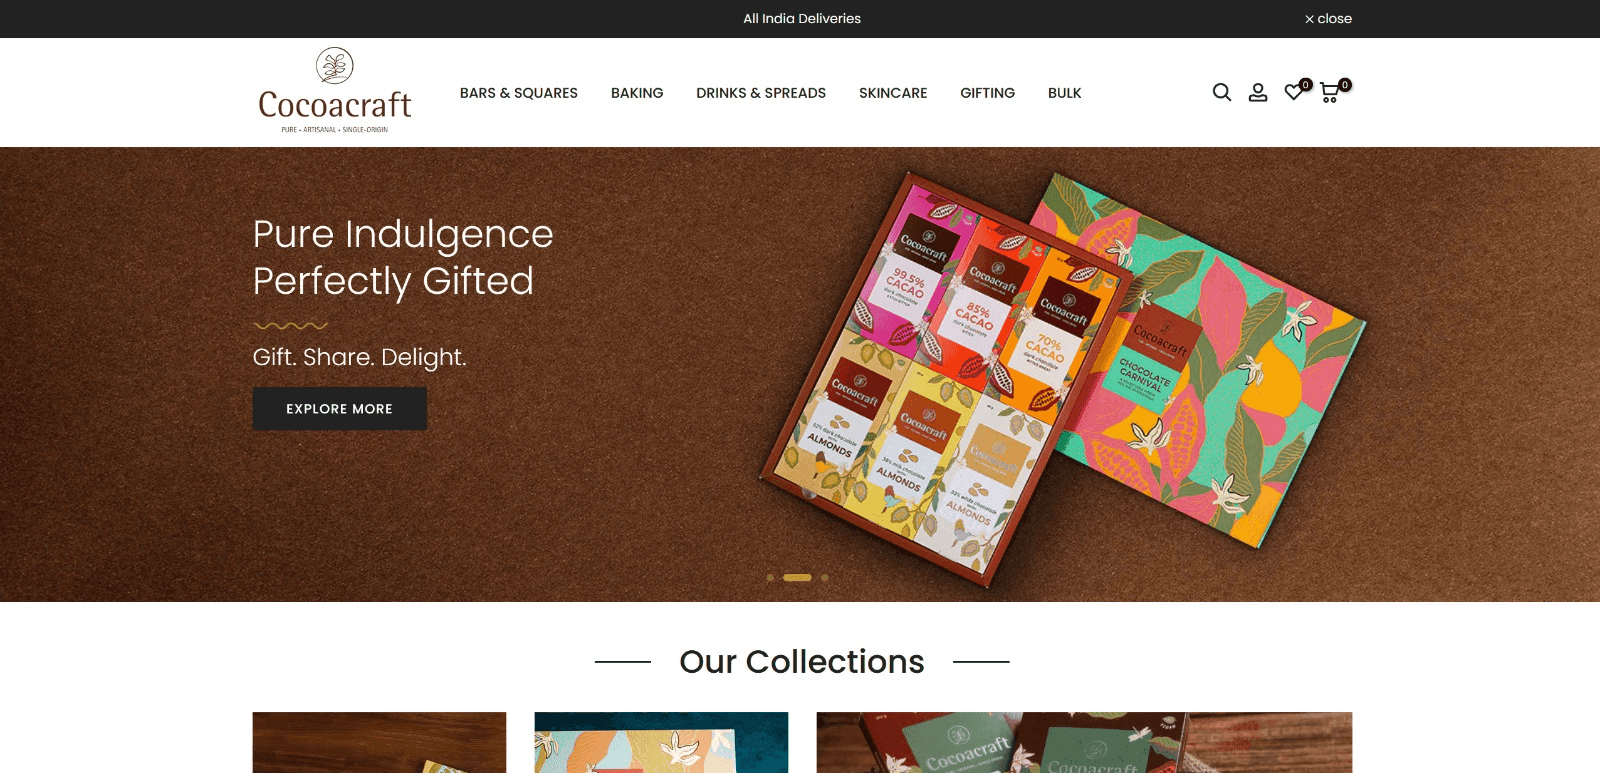
Task: Open Bars & Squares menu
Action: pyautogui.click(x=519, y=93)
